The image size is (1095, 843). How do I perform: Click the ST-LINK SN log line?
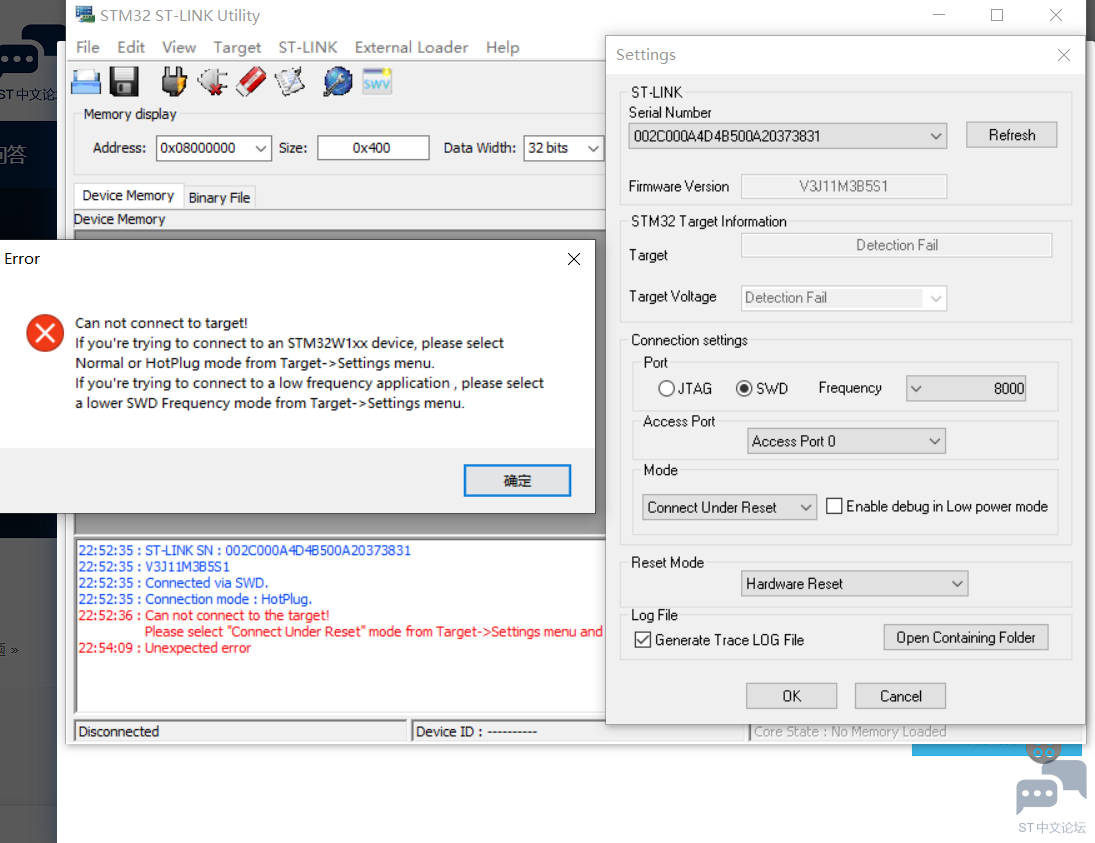(x=244, y=550)
